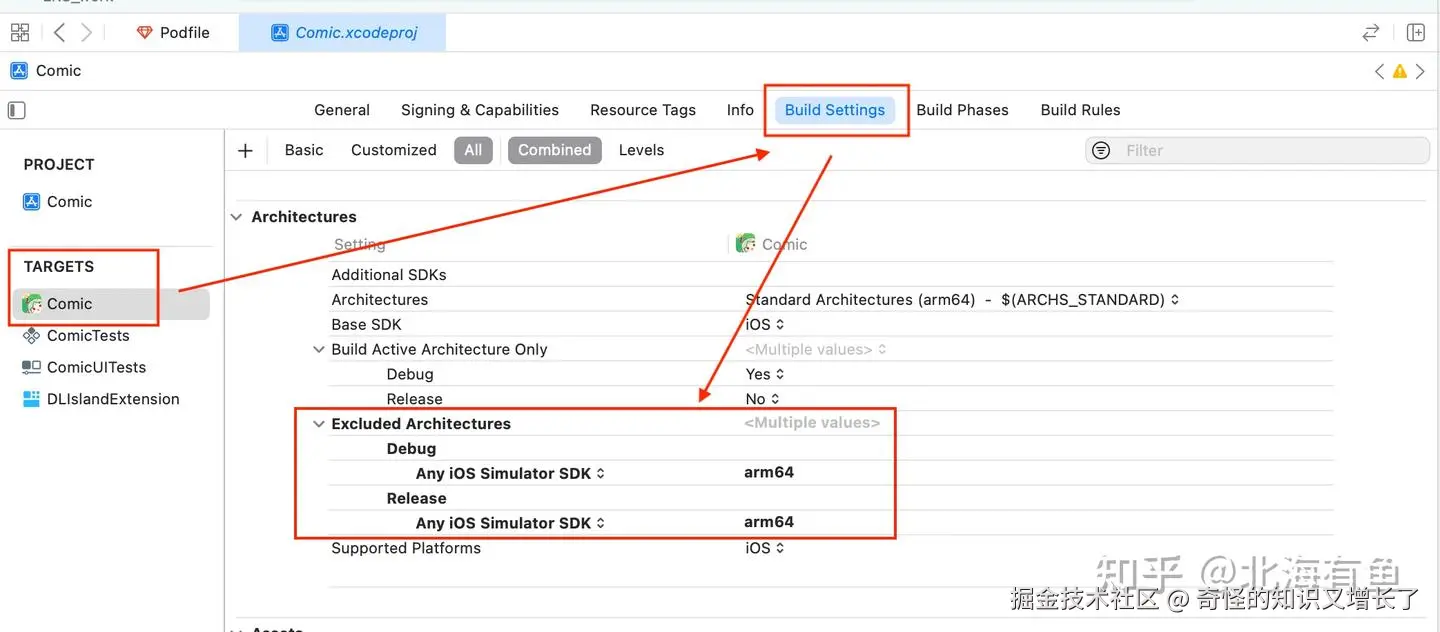Open the related items grid icon
This screenshot has height=632, width=1440.
(19, 32)
